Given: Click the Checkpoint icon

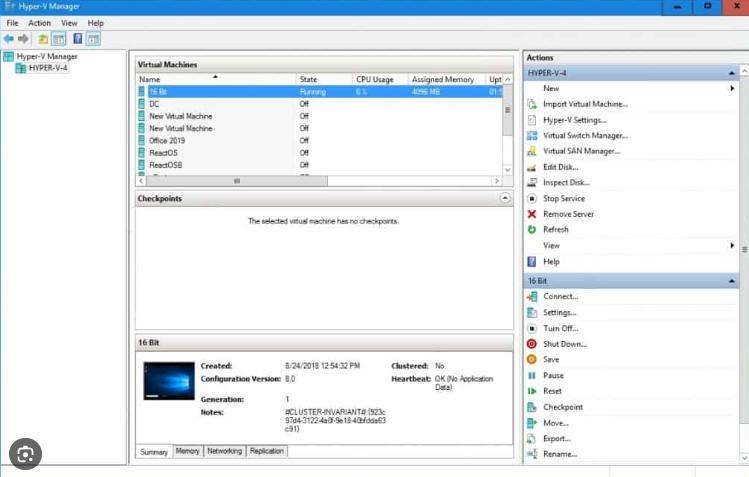Looking at the screenshot, I should tap(532, 407).
